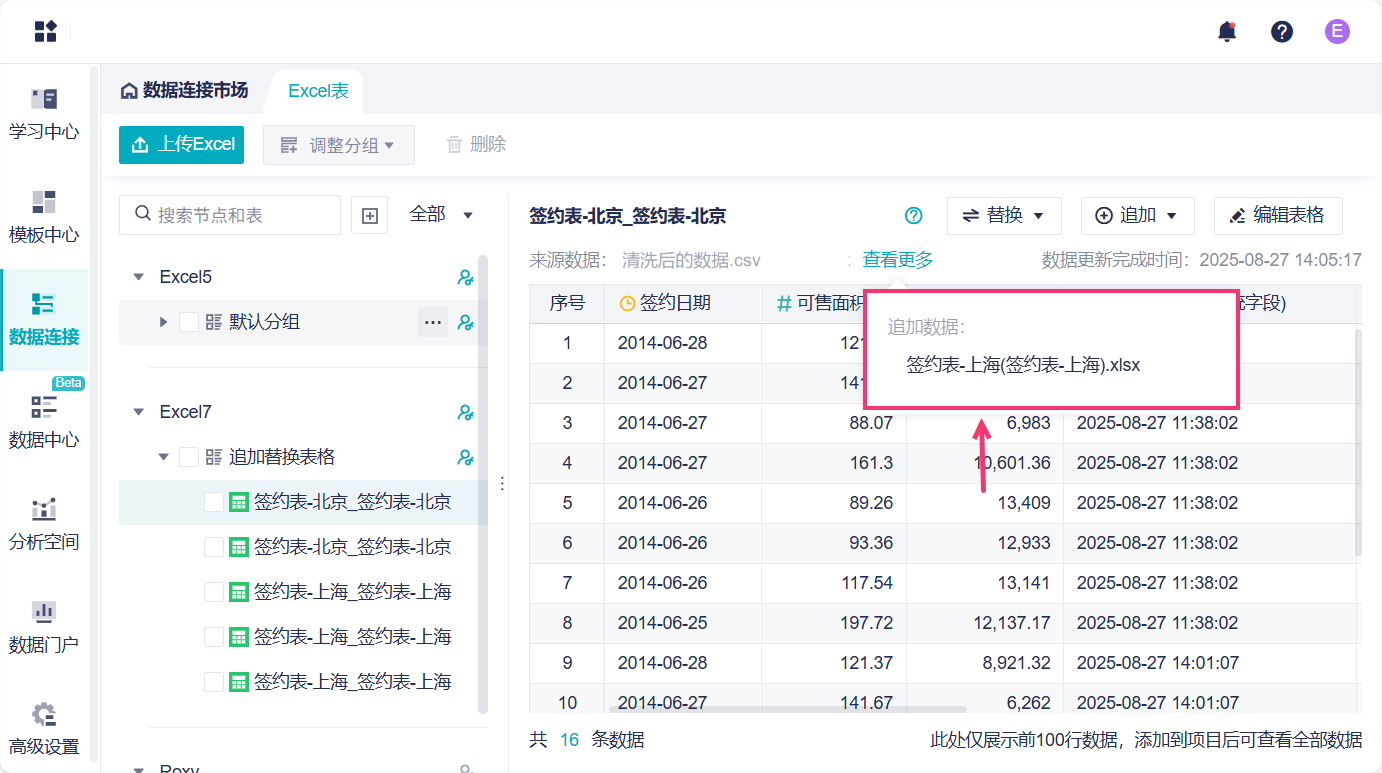Click the table help circle icon
1382x773 pixels.
pyautogui.click(x=913, y=215)
